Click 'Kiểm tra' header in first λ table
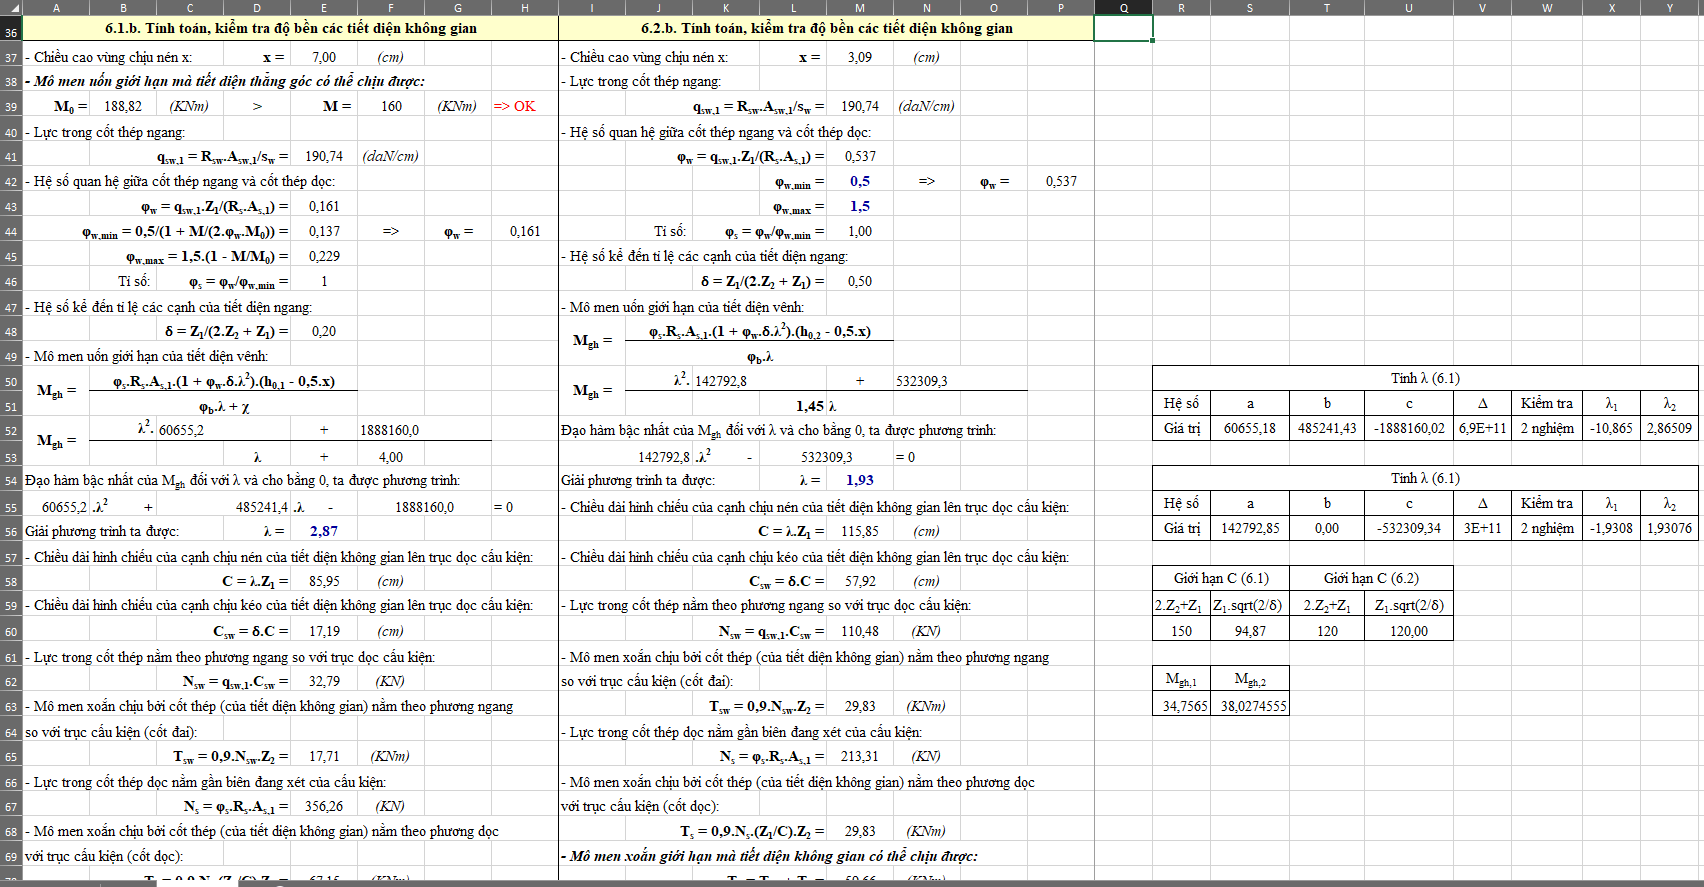1704x887 pixels. coord(1547,403)
